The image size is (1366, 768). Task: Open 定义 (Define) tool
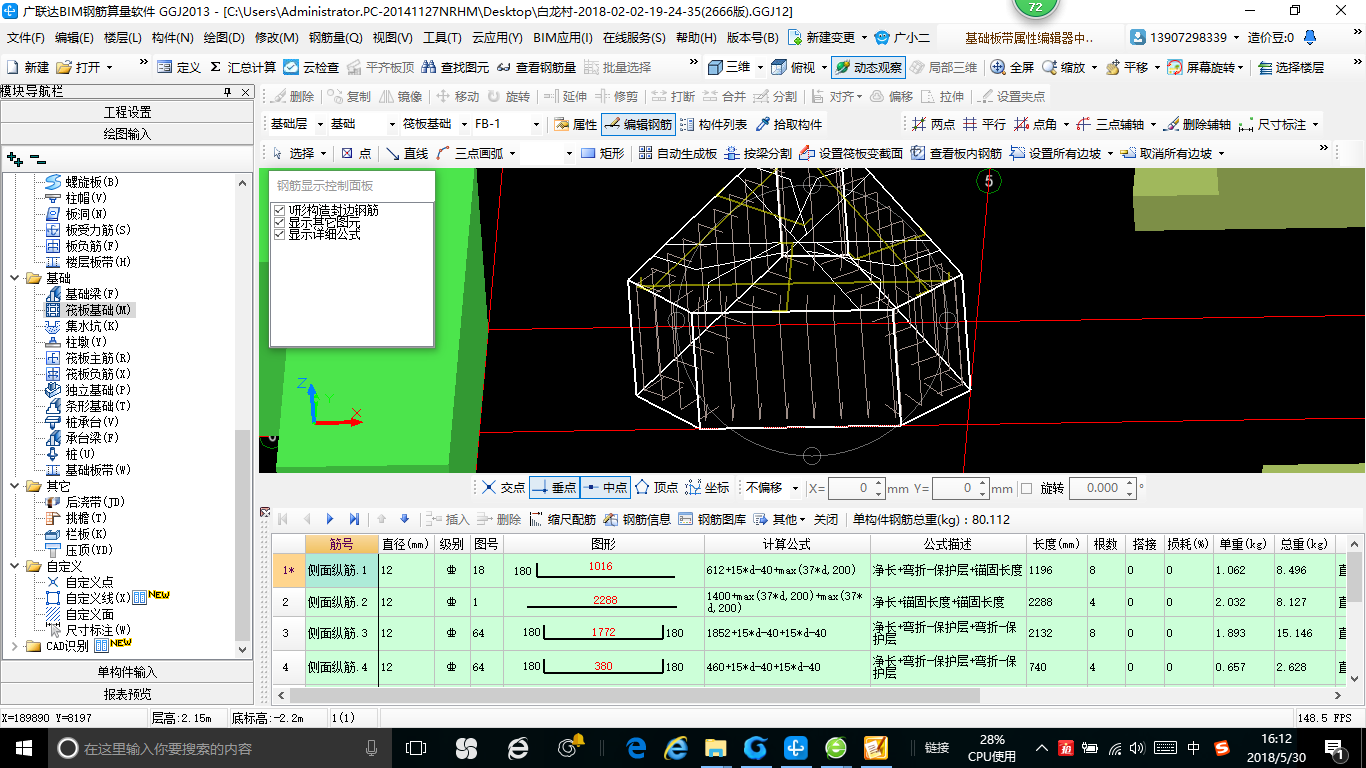pyautogui.click(x=179, y=67)
